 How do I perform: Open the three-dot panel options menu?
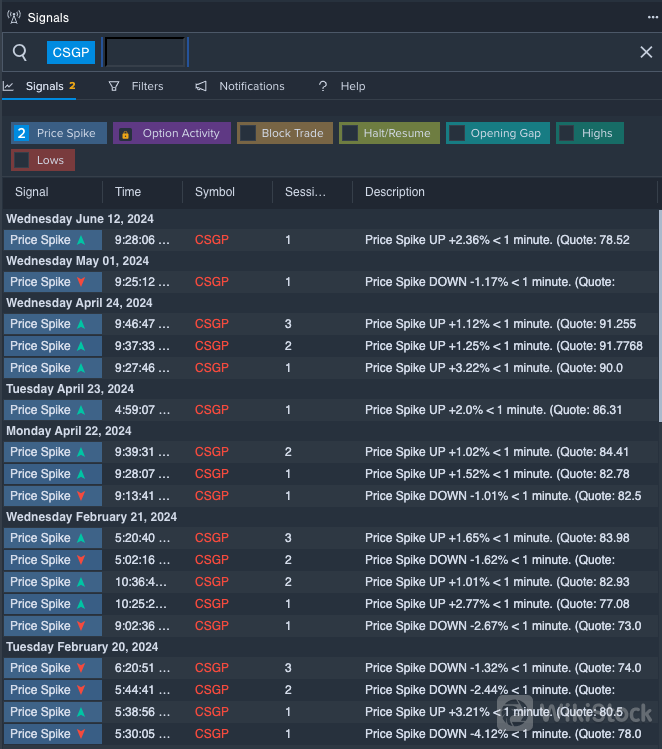tap(652, 17)
